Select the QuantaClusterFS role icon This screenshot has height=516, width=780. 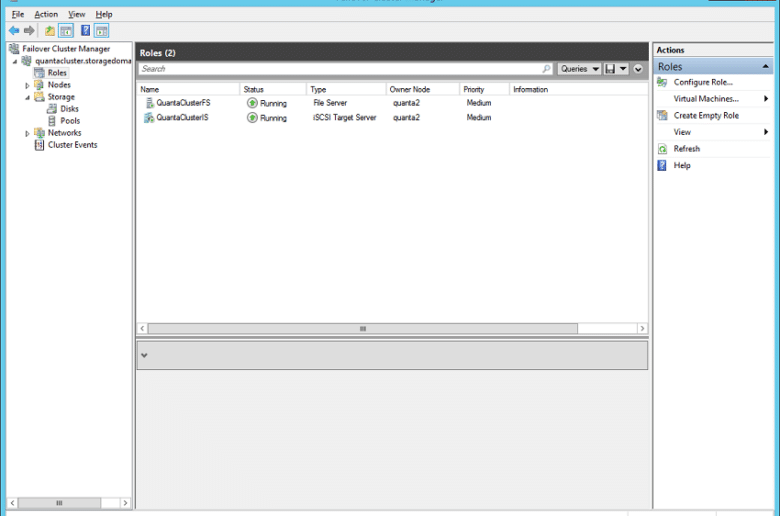click(149, 103)
